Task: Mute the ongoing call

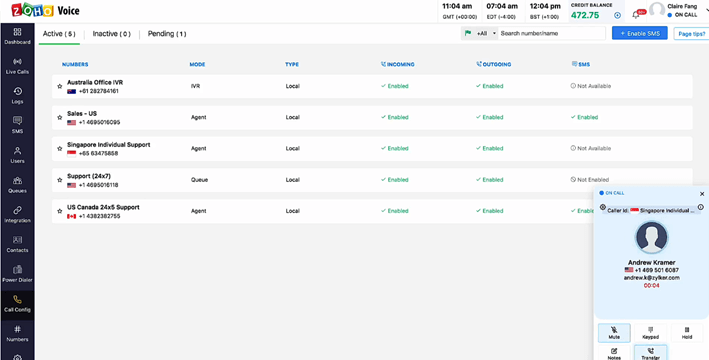Action: click(614, 333)
